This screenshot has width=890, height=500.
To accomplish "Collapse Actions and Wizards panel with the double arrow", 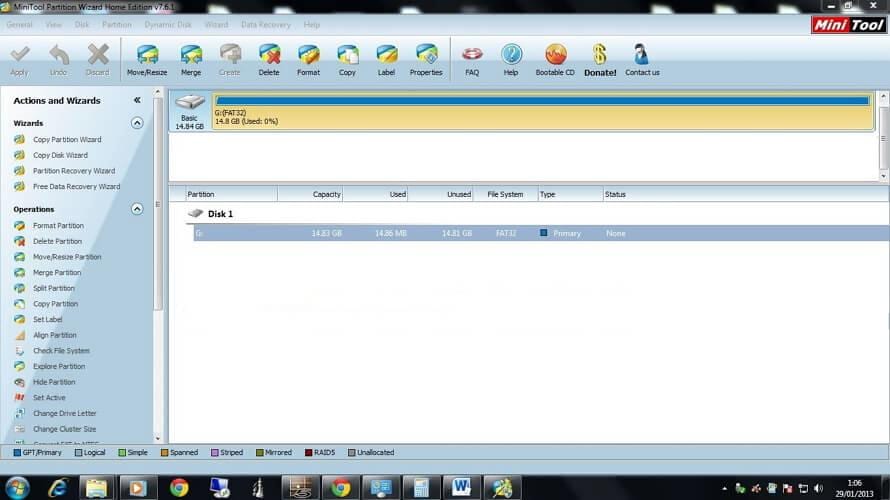I will tap(137, 100).
